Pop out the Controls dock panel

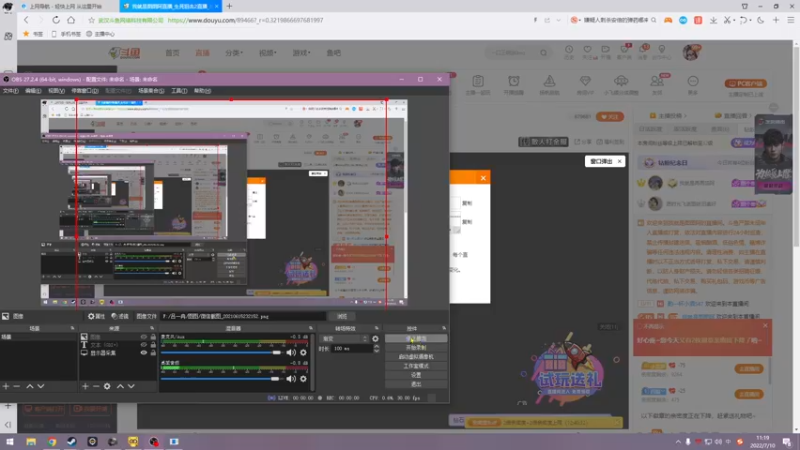[x=444, y=328]
